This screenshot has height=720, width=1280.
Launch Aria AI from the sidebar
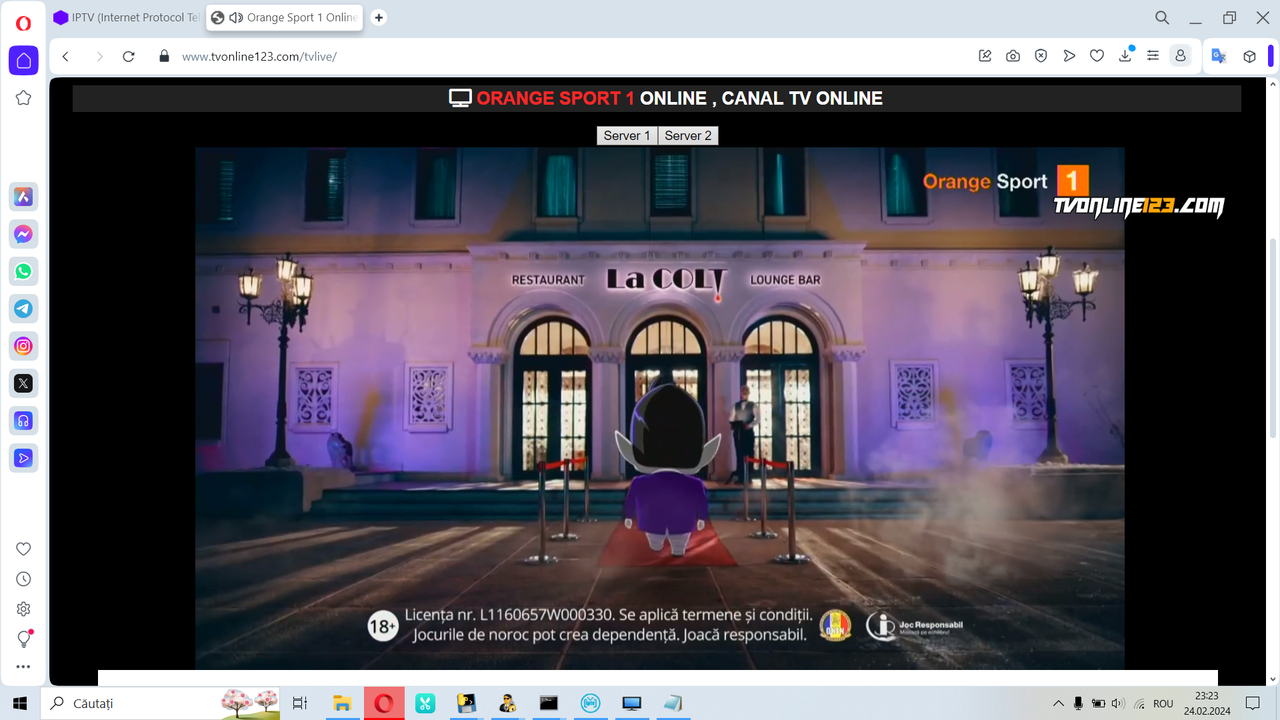[x=23, y=197]
